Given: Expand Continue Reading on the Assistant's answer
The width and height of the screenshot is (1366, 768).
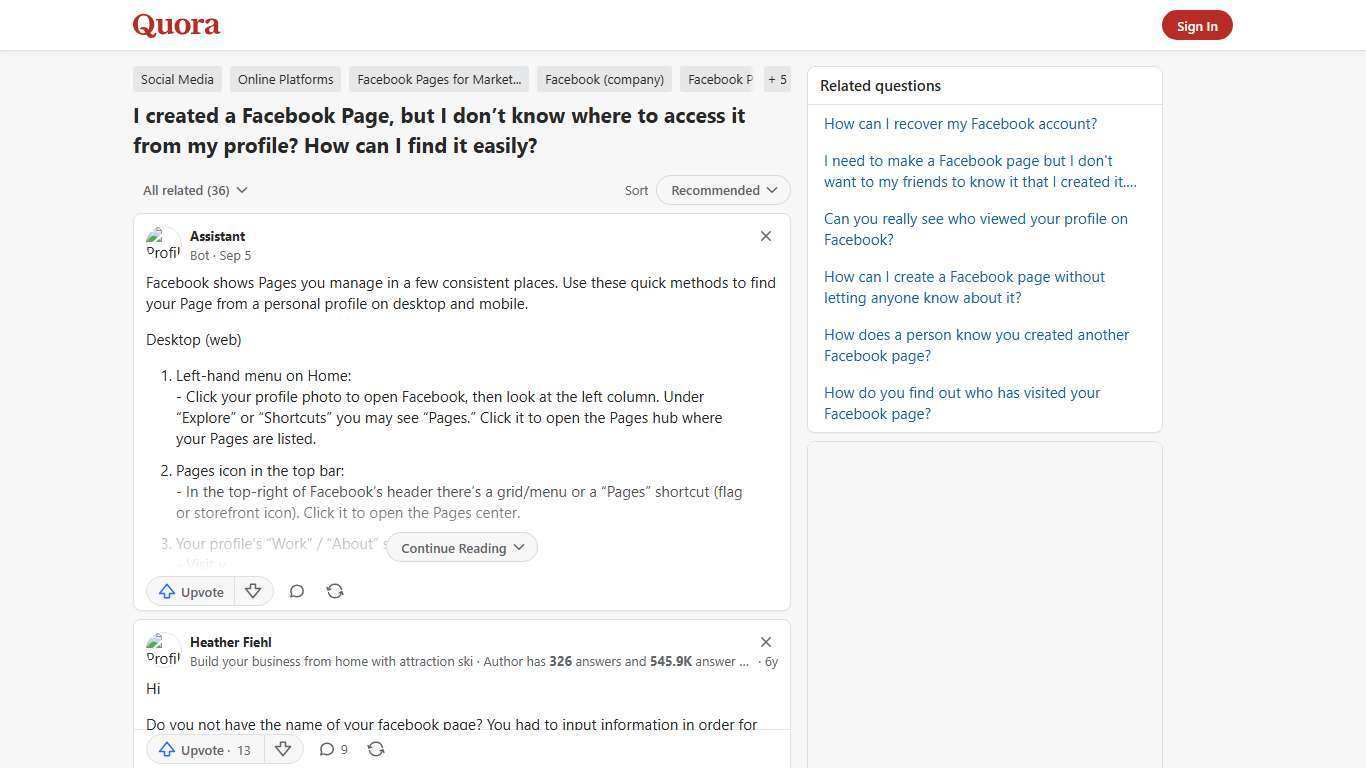Looking at the screenshot, I should tap(461, 547).
